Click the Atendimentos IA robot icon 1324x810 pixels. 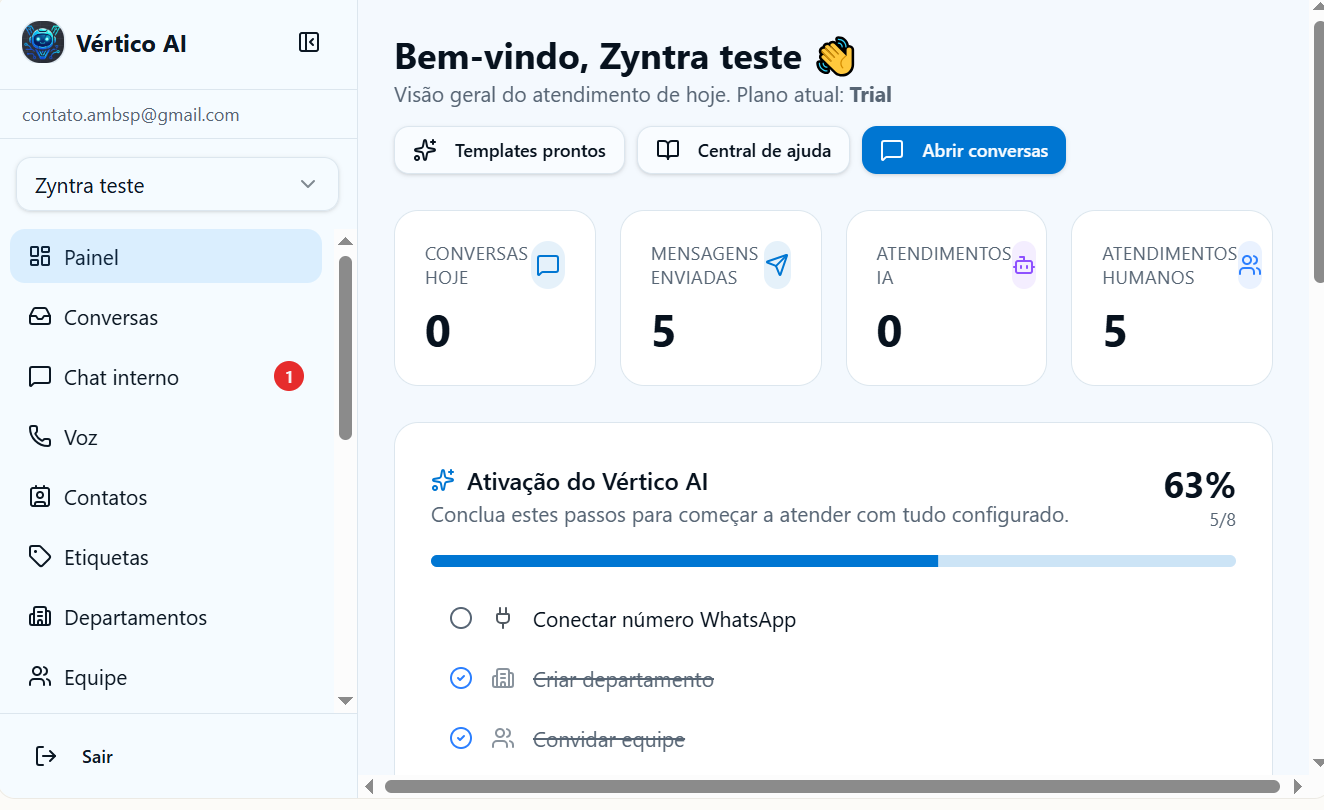click(x=1024, y=265)
